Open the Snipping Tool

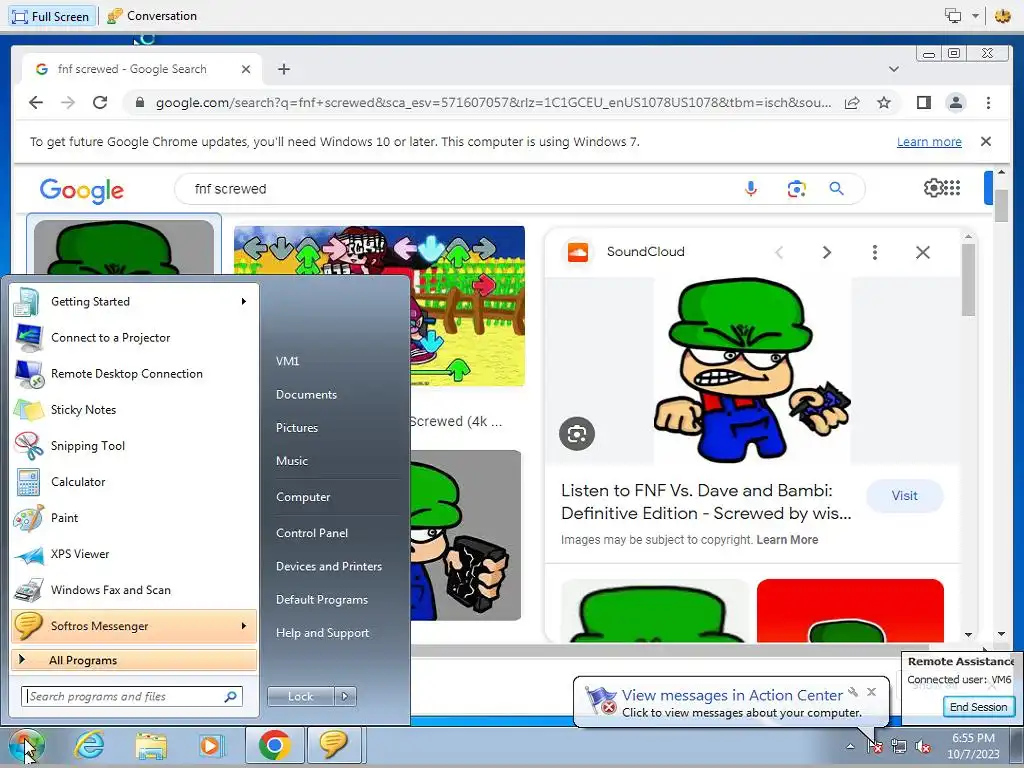(134, 445)
